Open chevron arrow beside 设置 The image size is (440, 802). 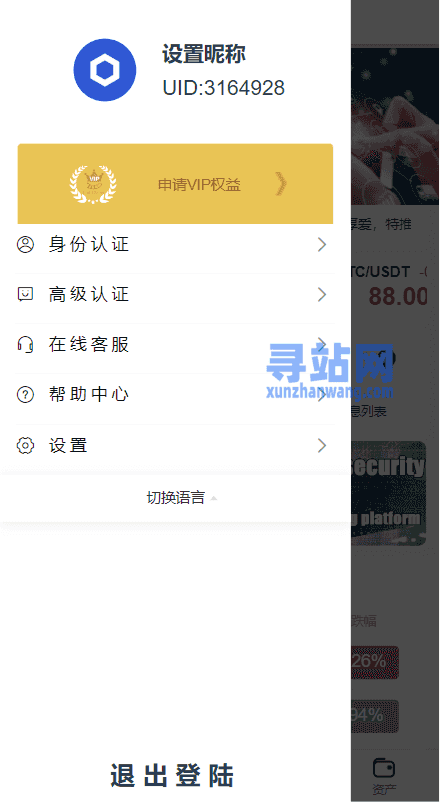pos(322,445)
